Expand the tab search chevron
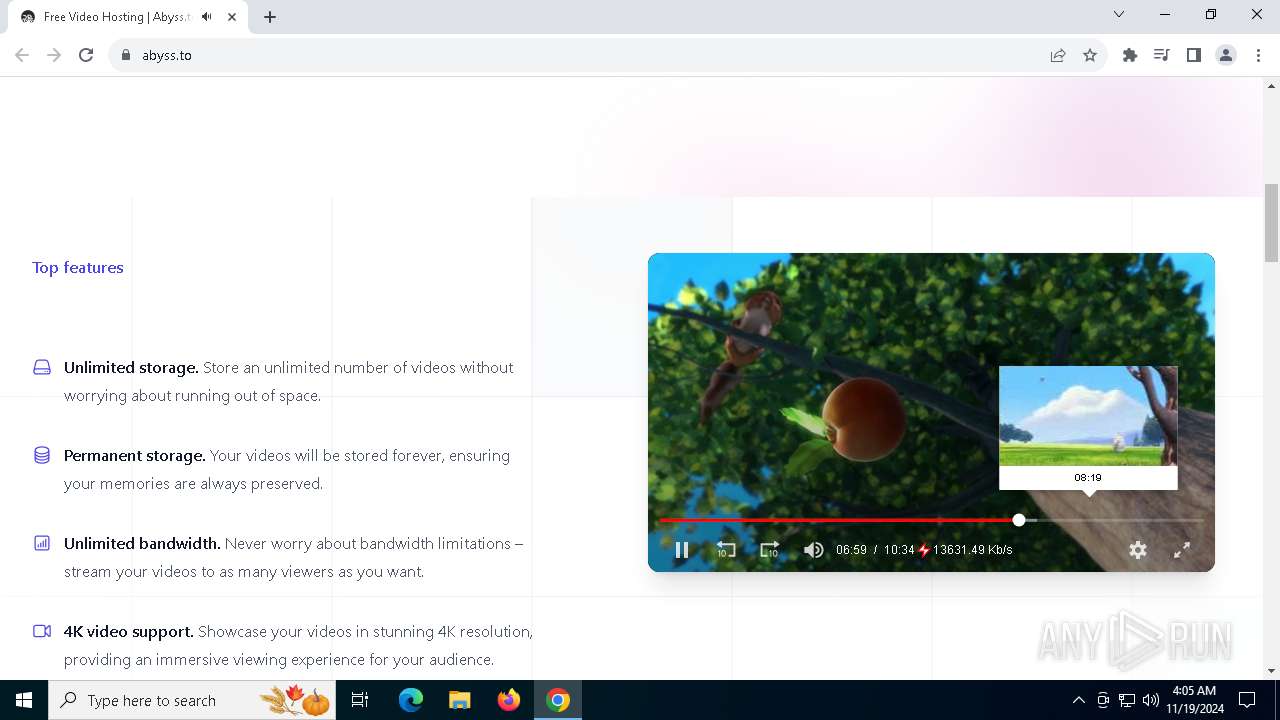 point(1119,14)
